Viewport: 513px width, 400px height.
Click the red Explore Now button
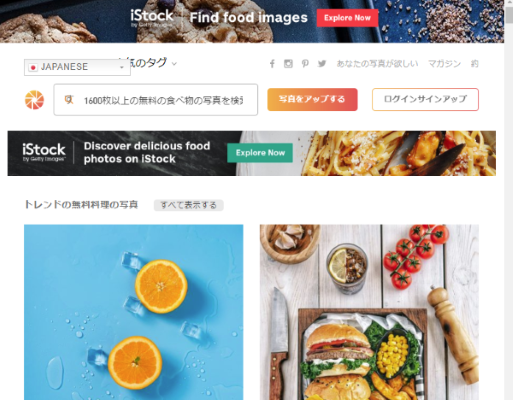[x=347, y=18]
